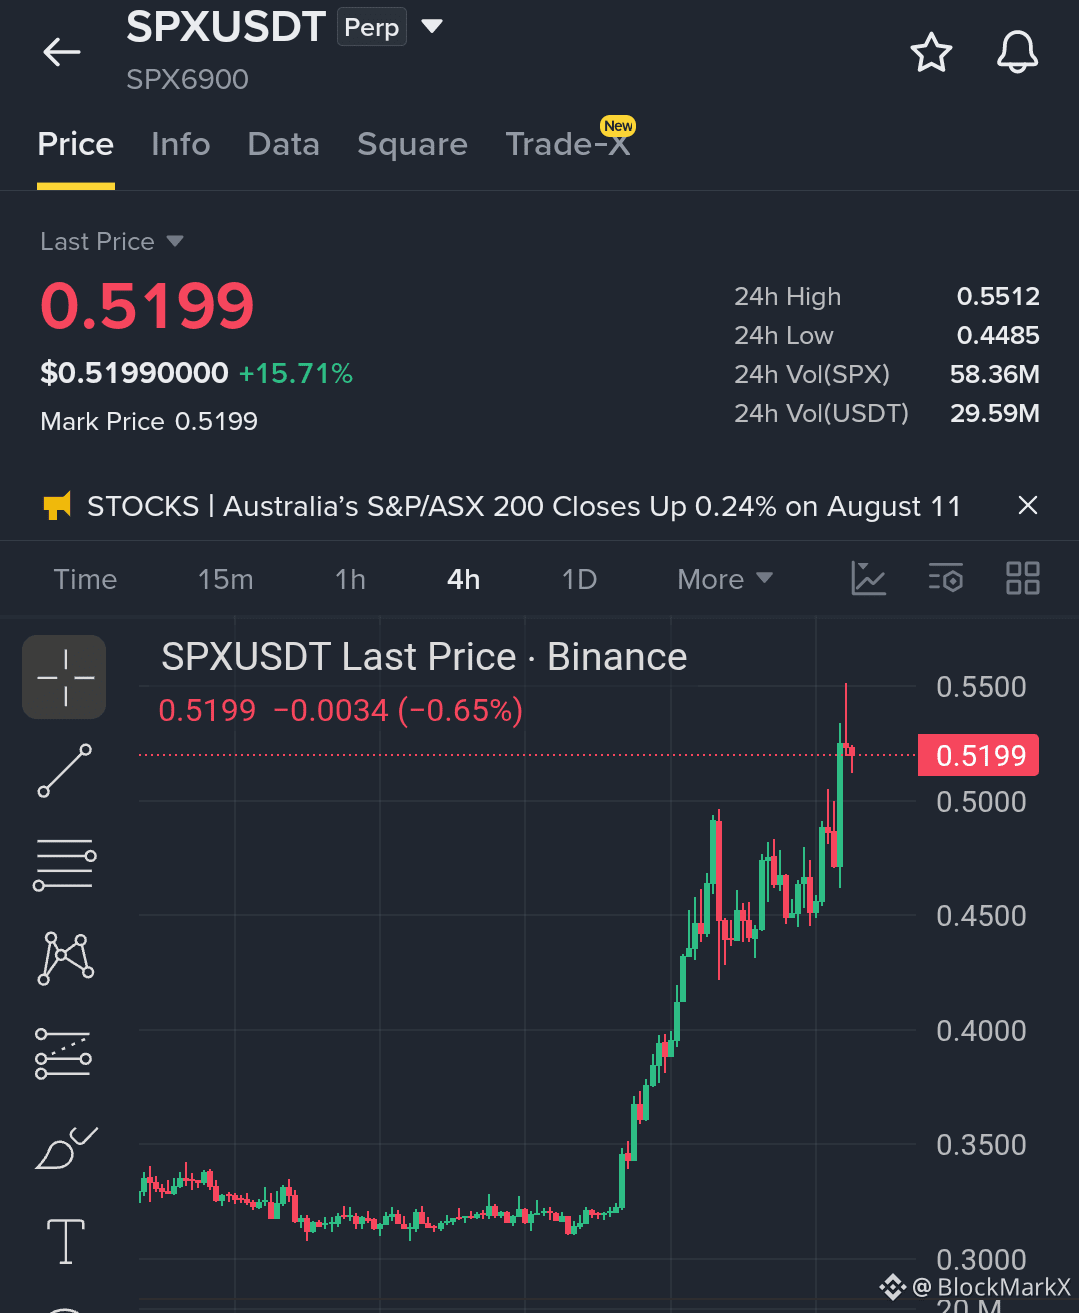Select the text annotation T tool

pos(66,1242)
